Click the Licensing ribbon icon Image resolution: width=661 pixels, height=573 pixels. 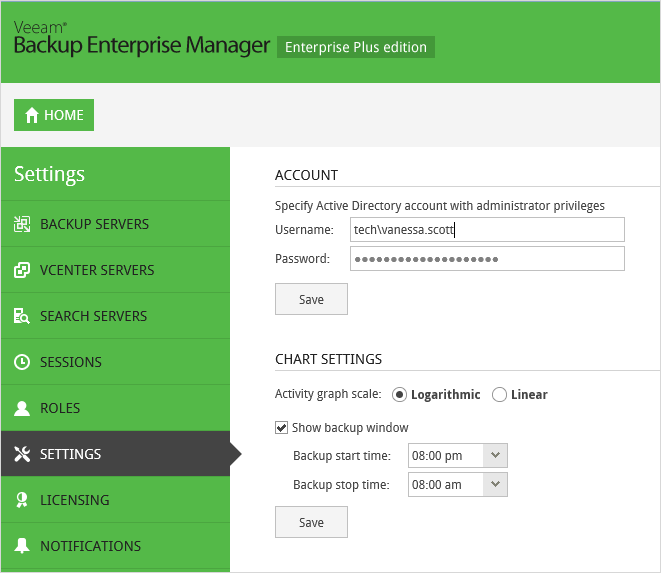point(22,500)
